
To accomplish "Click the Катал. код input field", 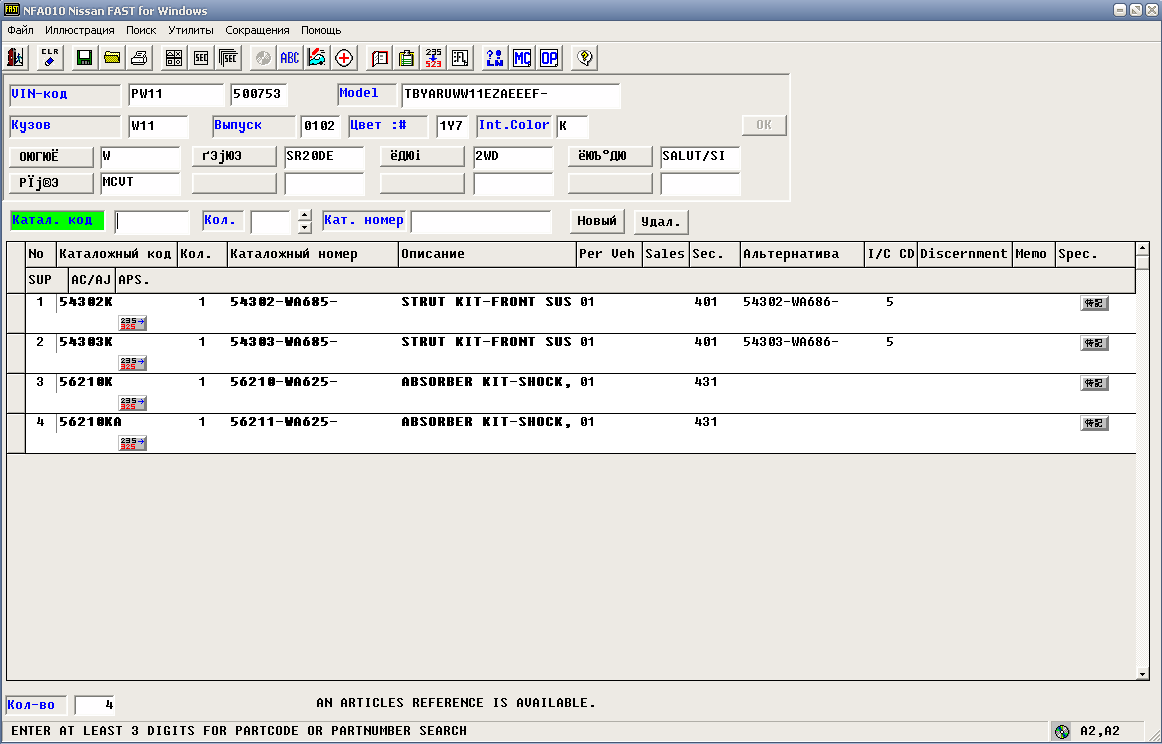I will [153, 222].
